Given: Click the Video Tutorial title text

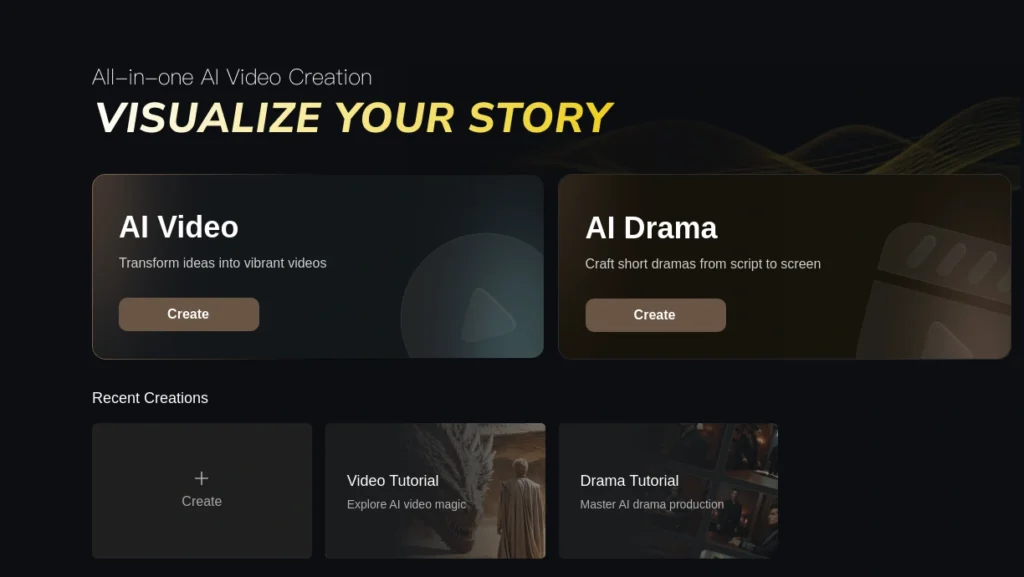Looking at the screenshot, I should [x=392, y=480].
